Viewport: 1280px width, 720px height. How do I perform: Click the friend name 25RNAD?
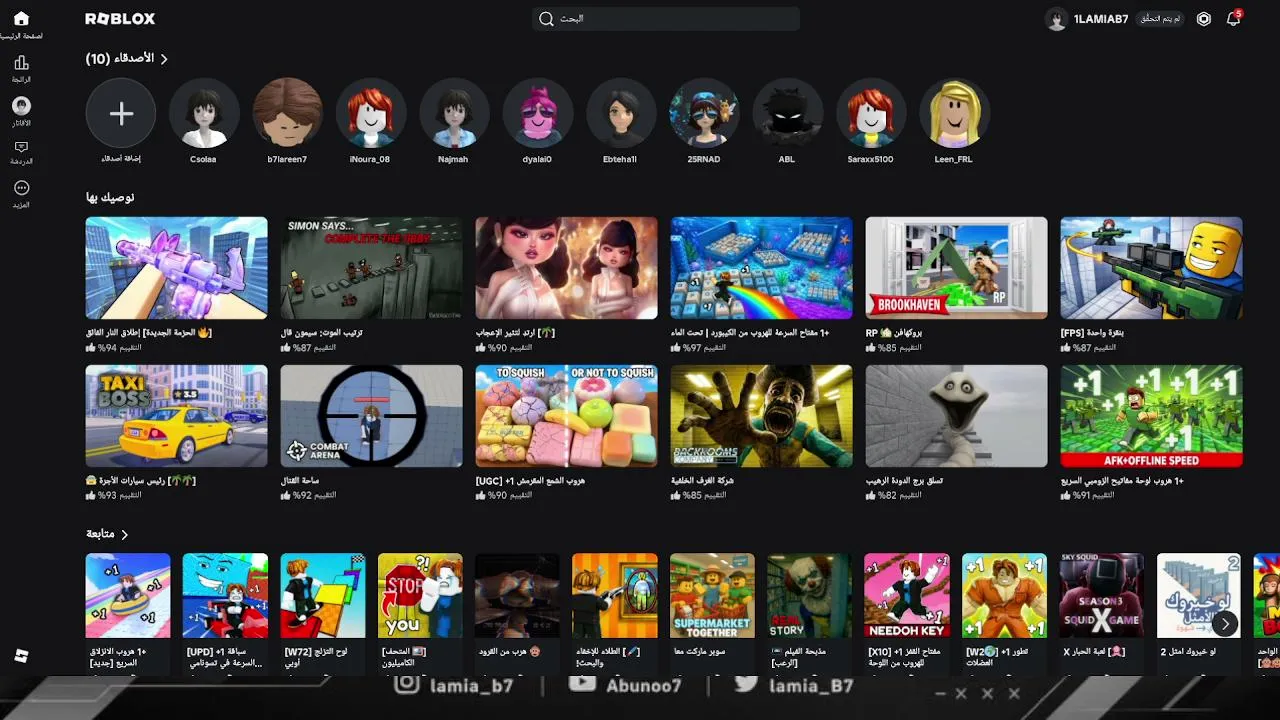pos(704,159)
